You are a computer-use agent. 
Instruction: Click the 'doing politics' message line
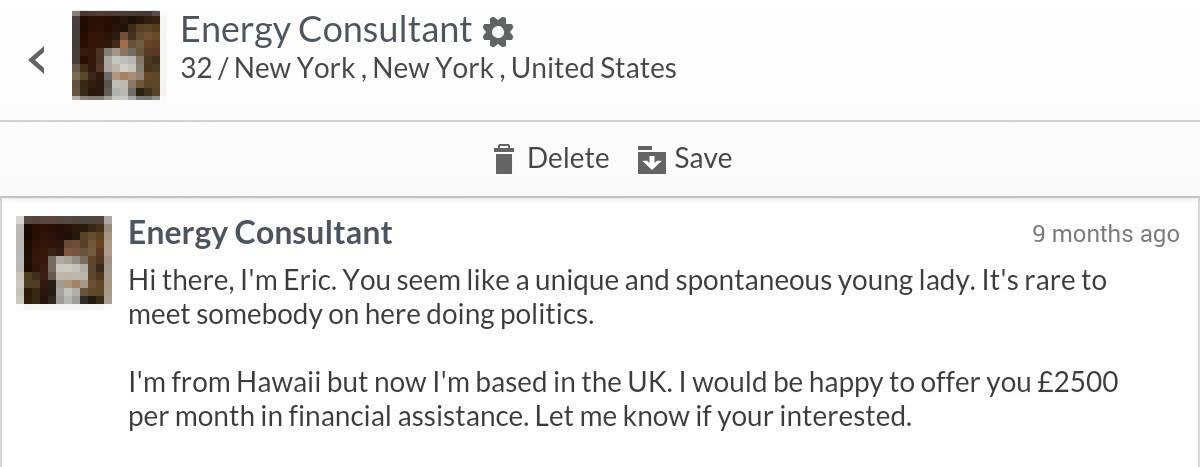[361, 315]
